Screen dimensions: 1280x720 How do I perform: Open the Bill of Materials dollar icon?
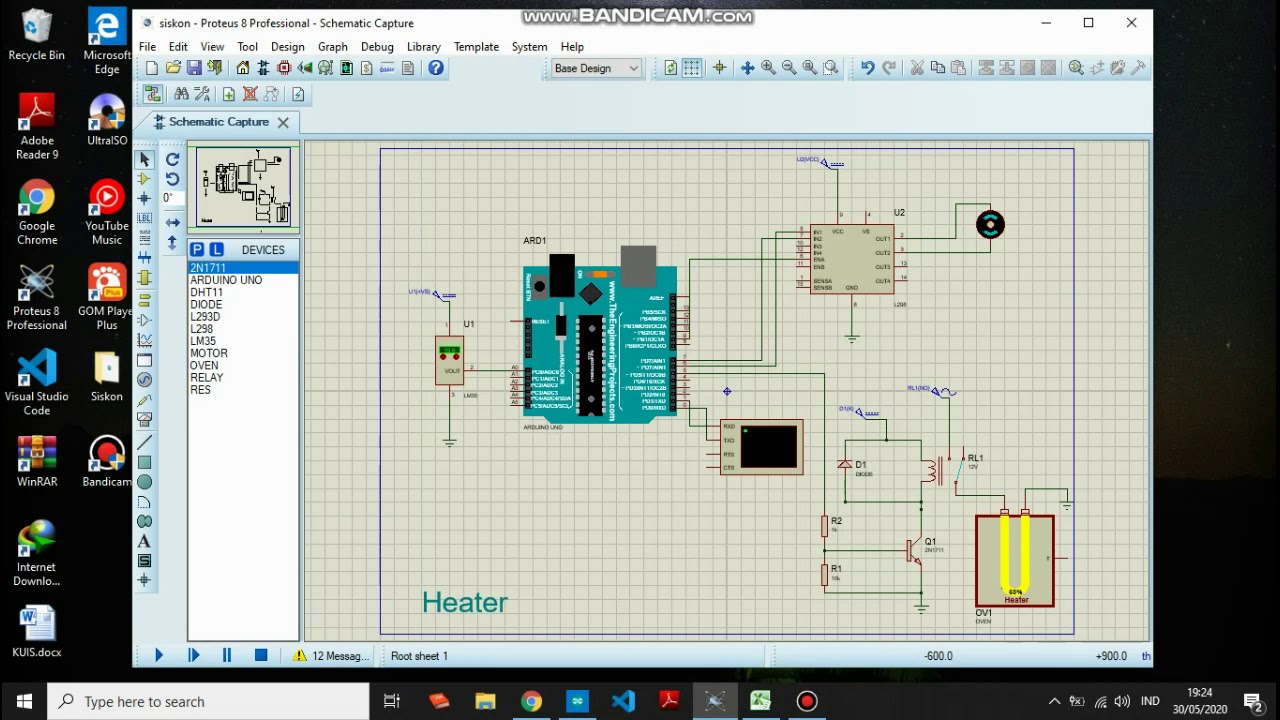[x=367, y=68]
